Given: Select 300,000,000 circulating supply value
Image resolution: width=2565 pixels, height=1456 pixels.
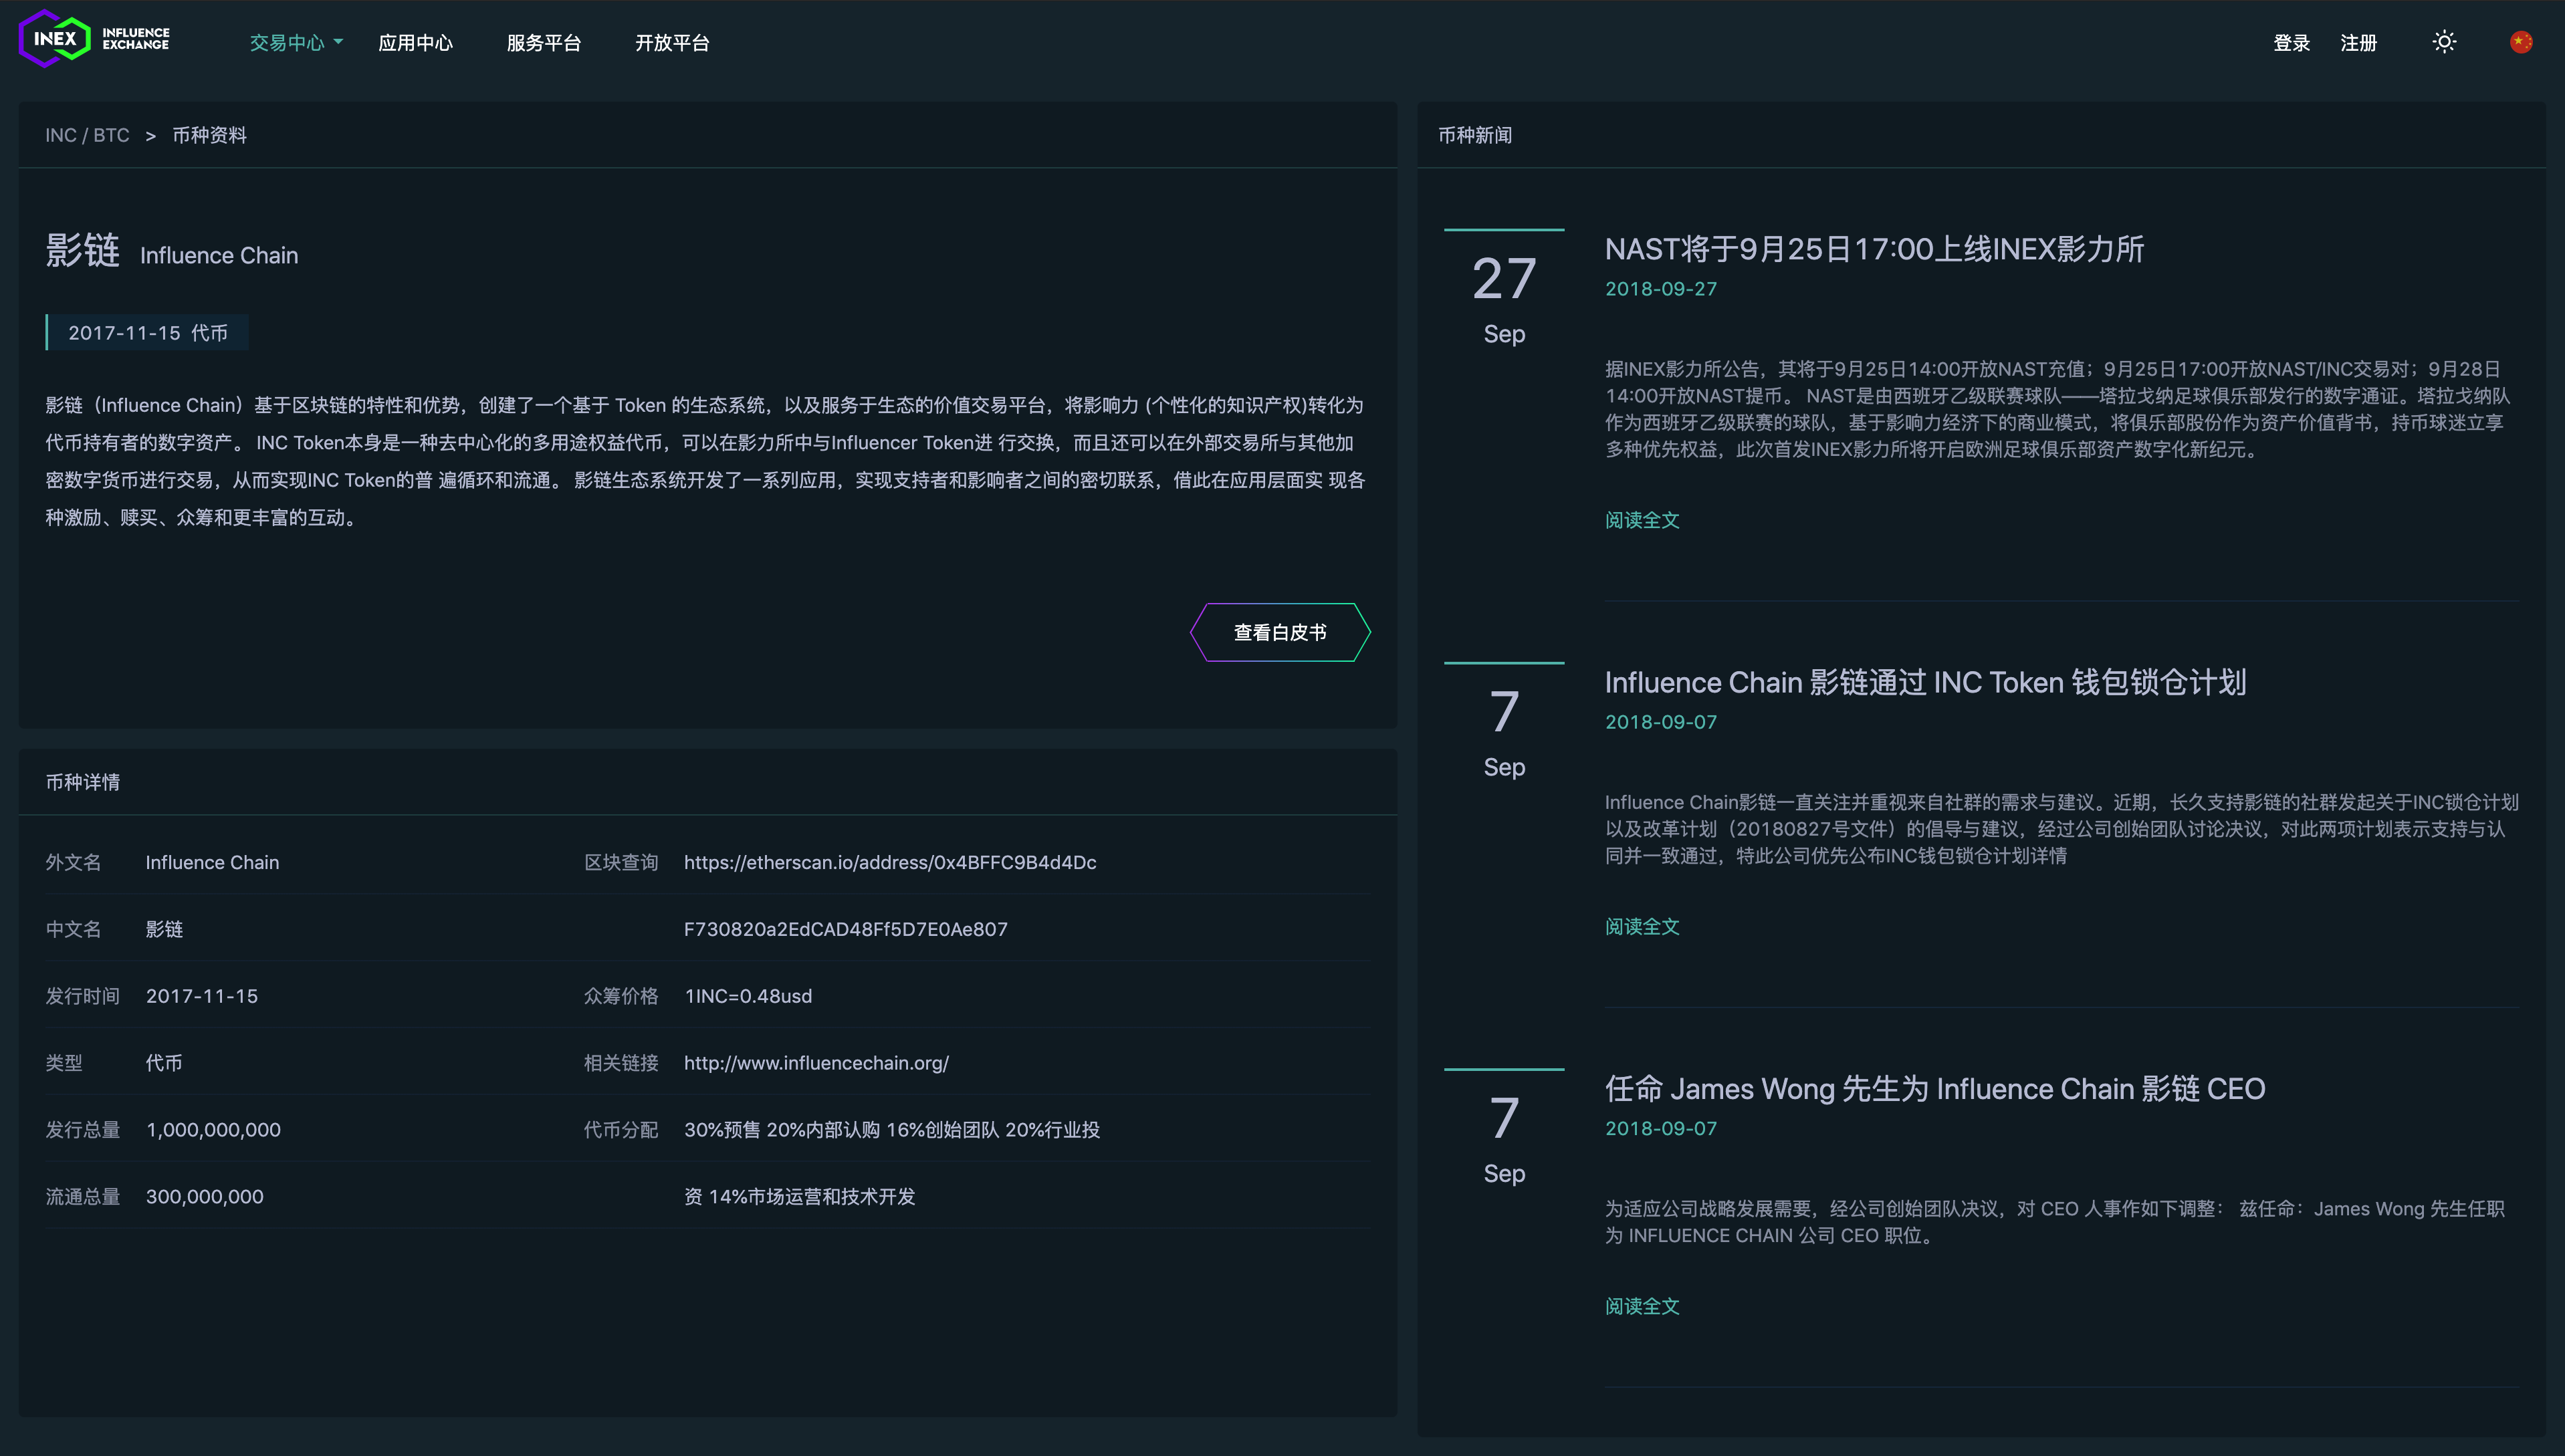Looking at the screenshot, I should (204, 1197).
